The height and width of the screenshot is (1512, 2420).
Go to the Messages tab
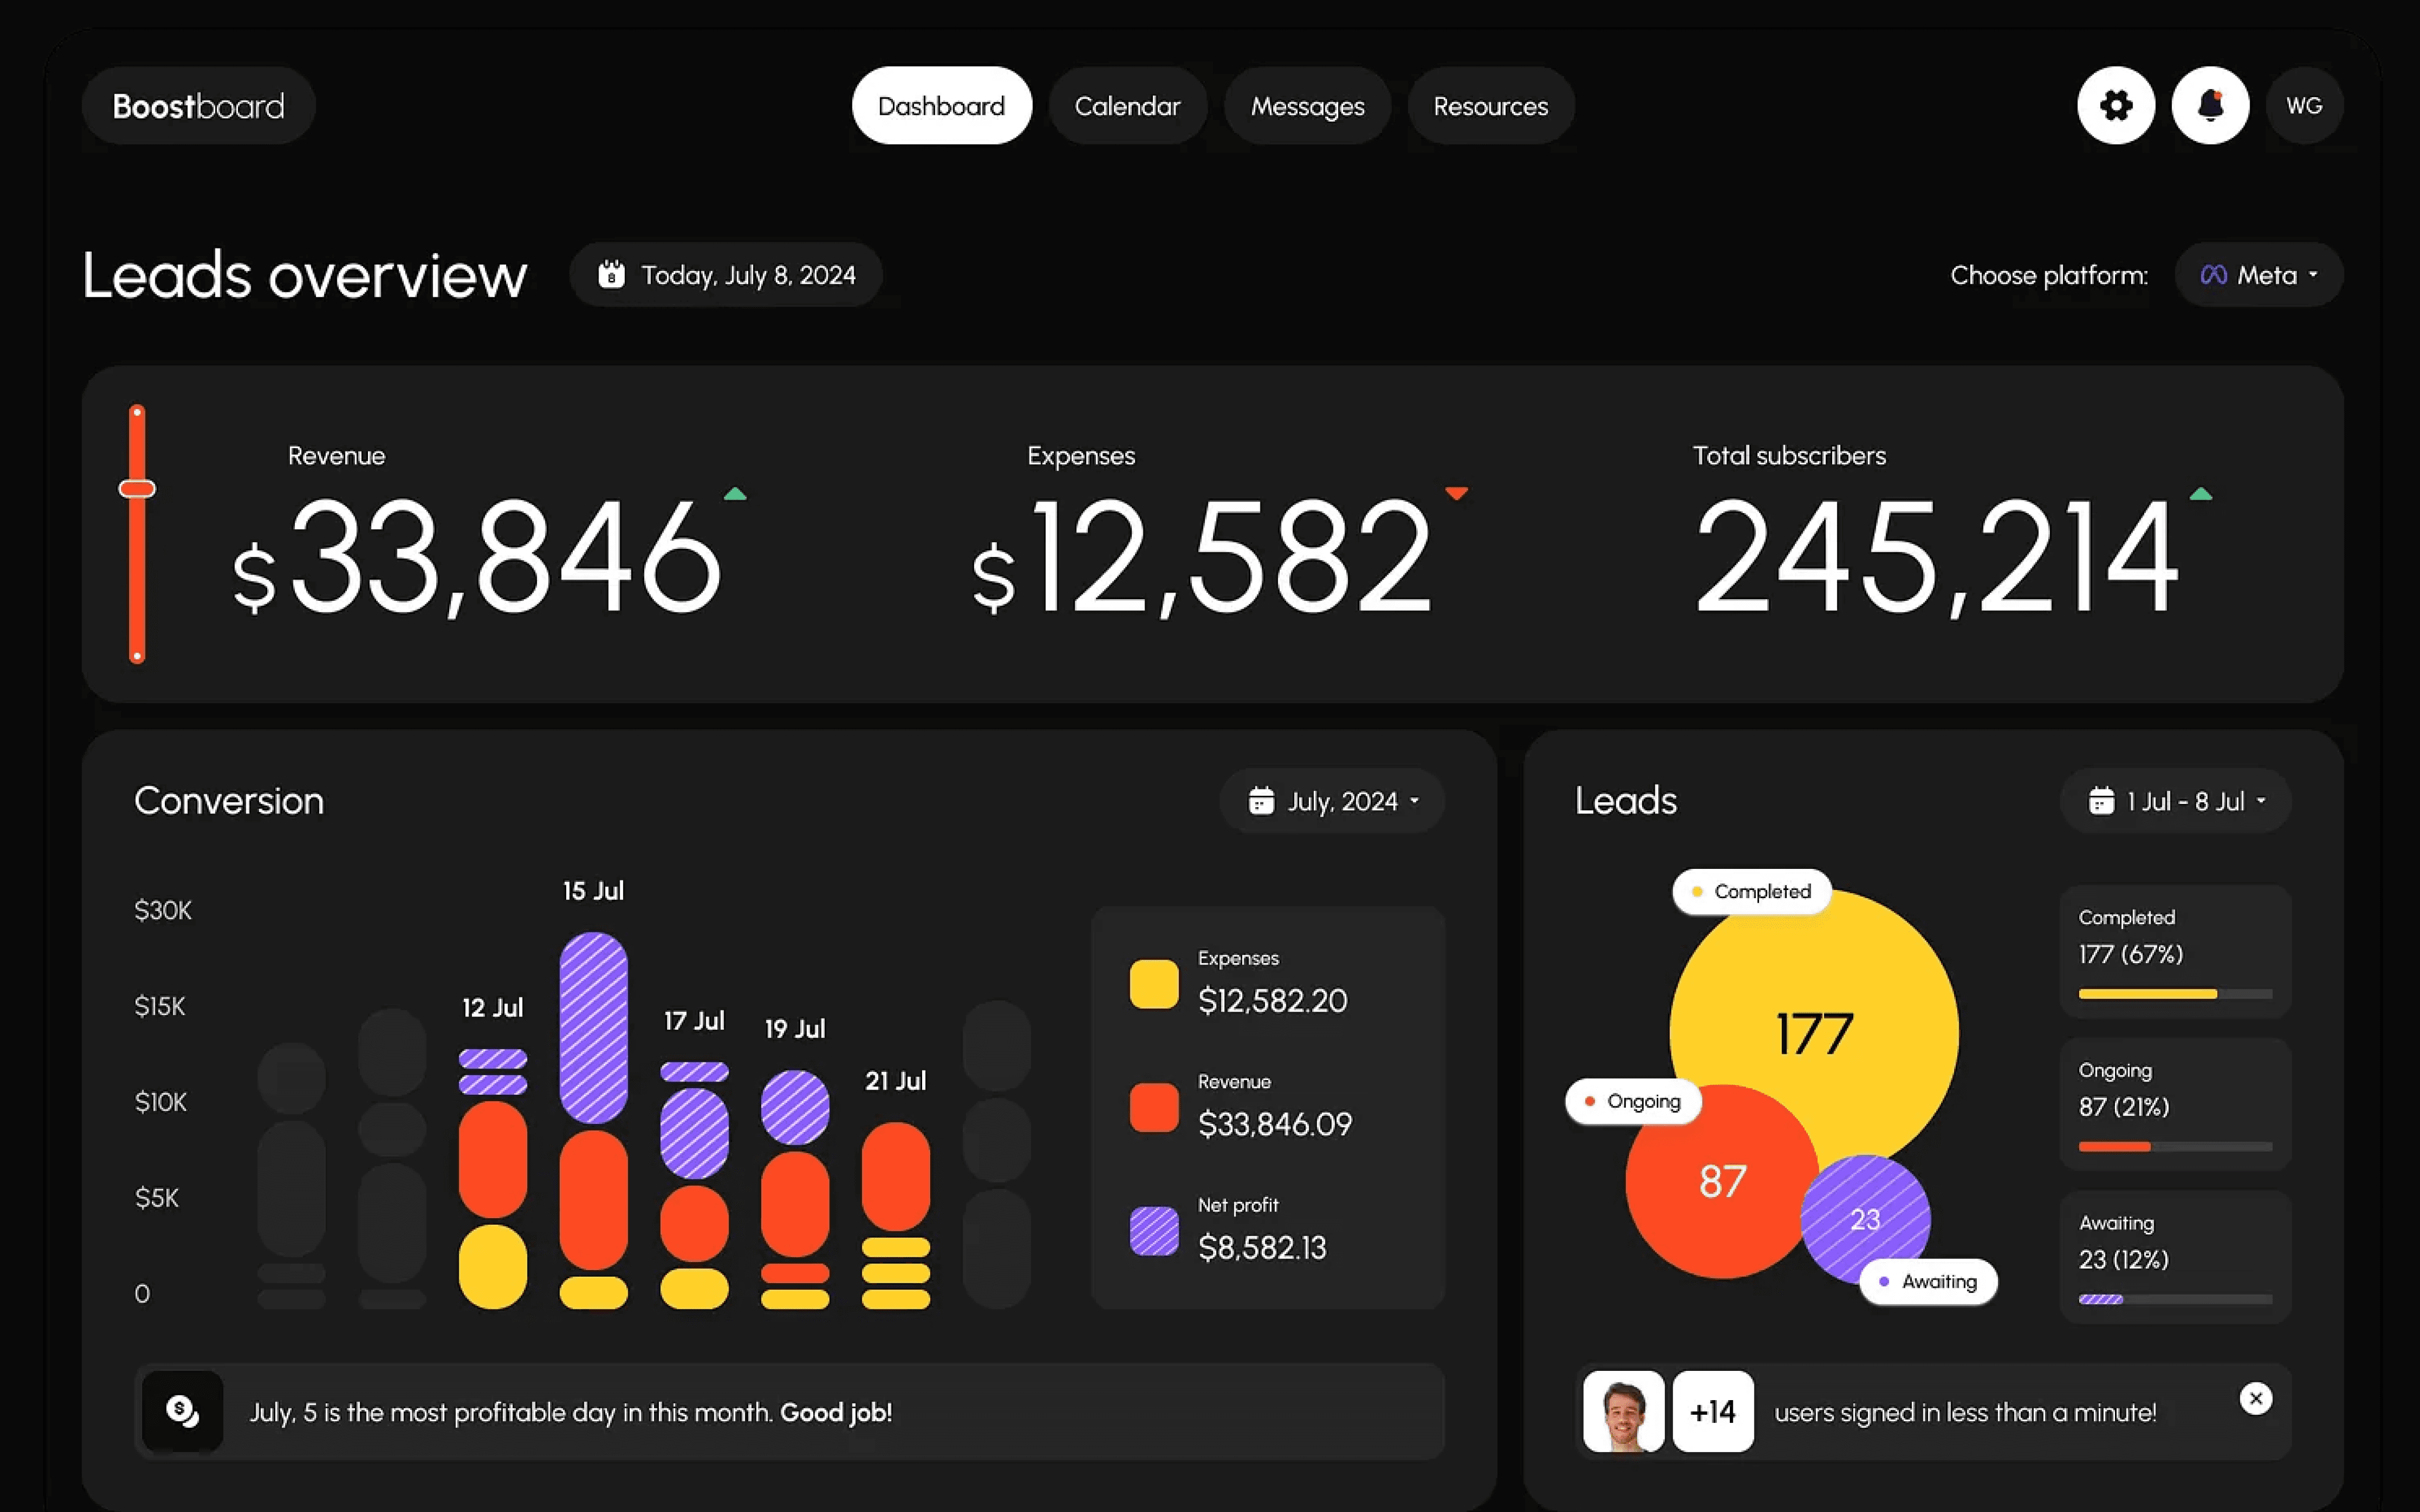coord(1307,106)
